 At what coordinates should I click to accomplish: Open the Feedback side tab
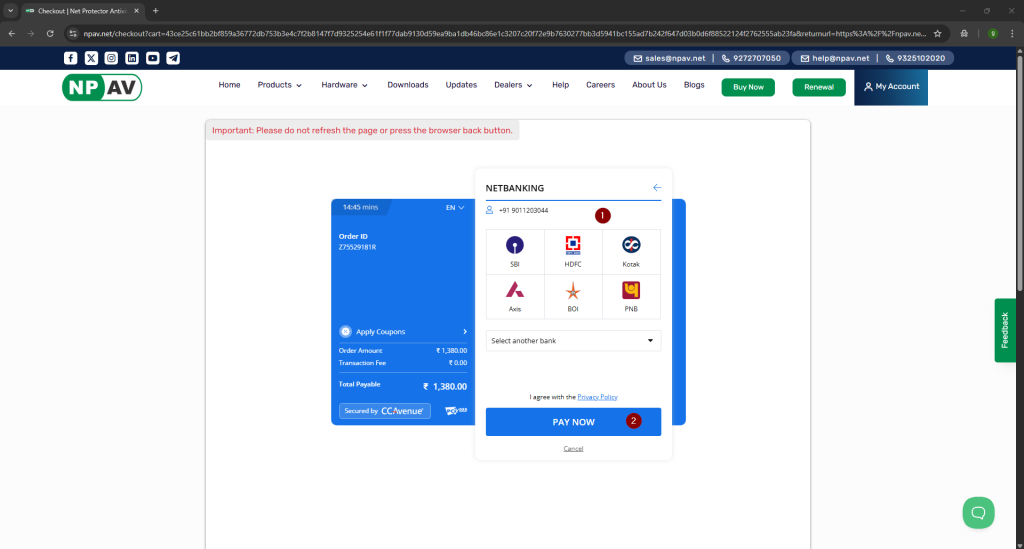click(1005, 329)
